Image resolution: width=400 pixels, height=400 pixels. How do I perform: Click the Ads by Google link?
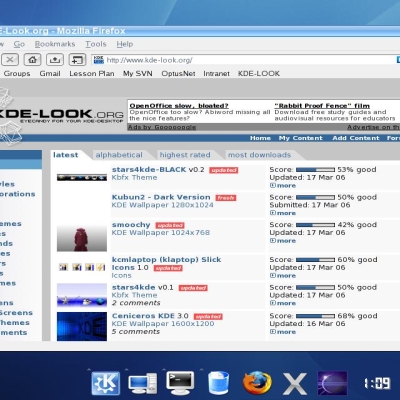click(x=162, y=127)
